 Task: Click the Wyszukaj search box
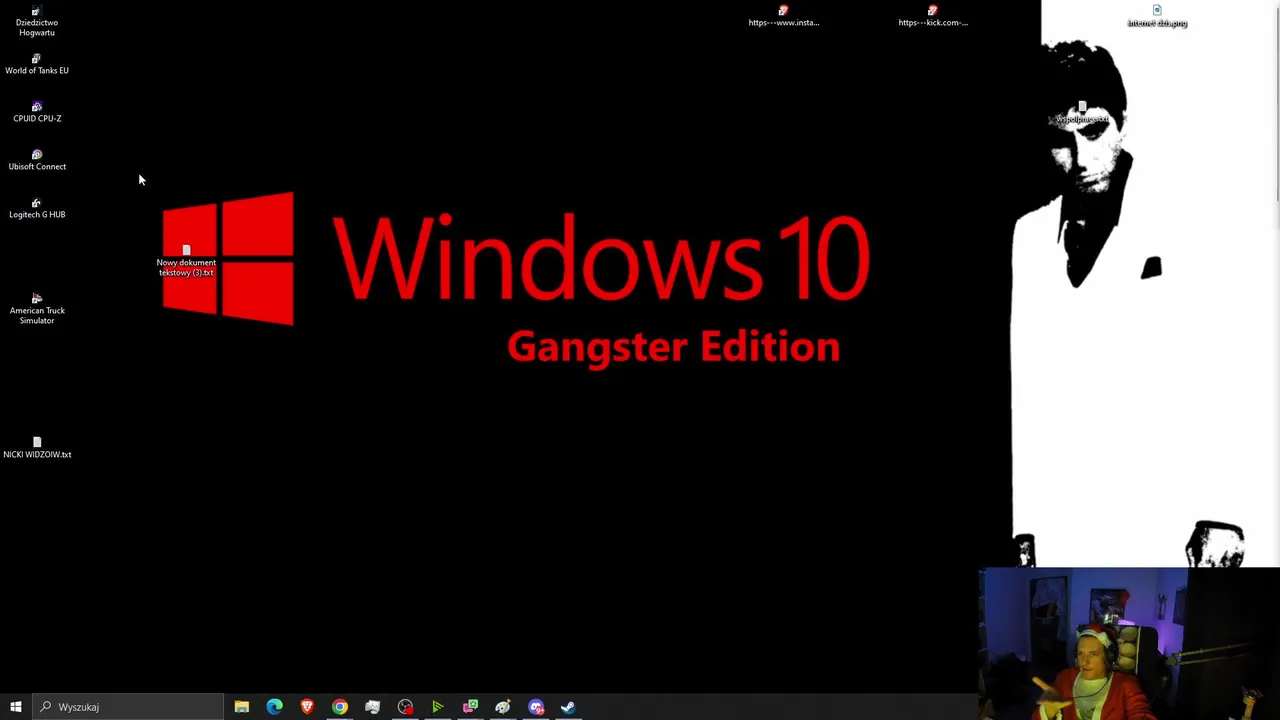128,707
